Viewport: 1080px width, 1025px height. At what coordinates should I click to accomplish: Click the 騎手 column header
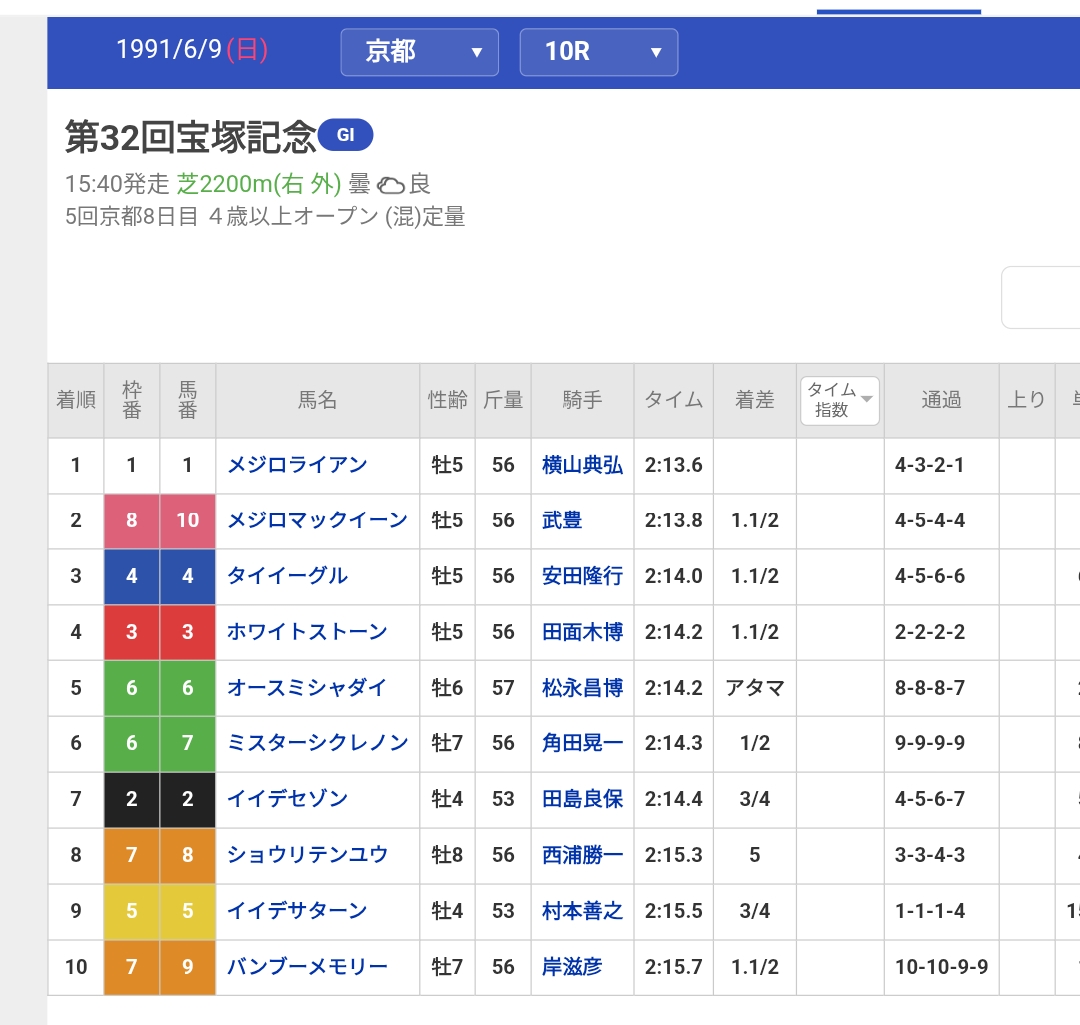582,400
